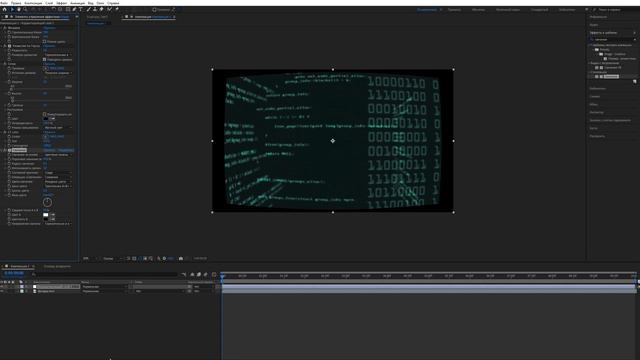Click the Home icon in toolbar
The height and width of the screenshot is (360, 640).
point(4,9)
